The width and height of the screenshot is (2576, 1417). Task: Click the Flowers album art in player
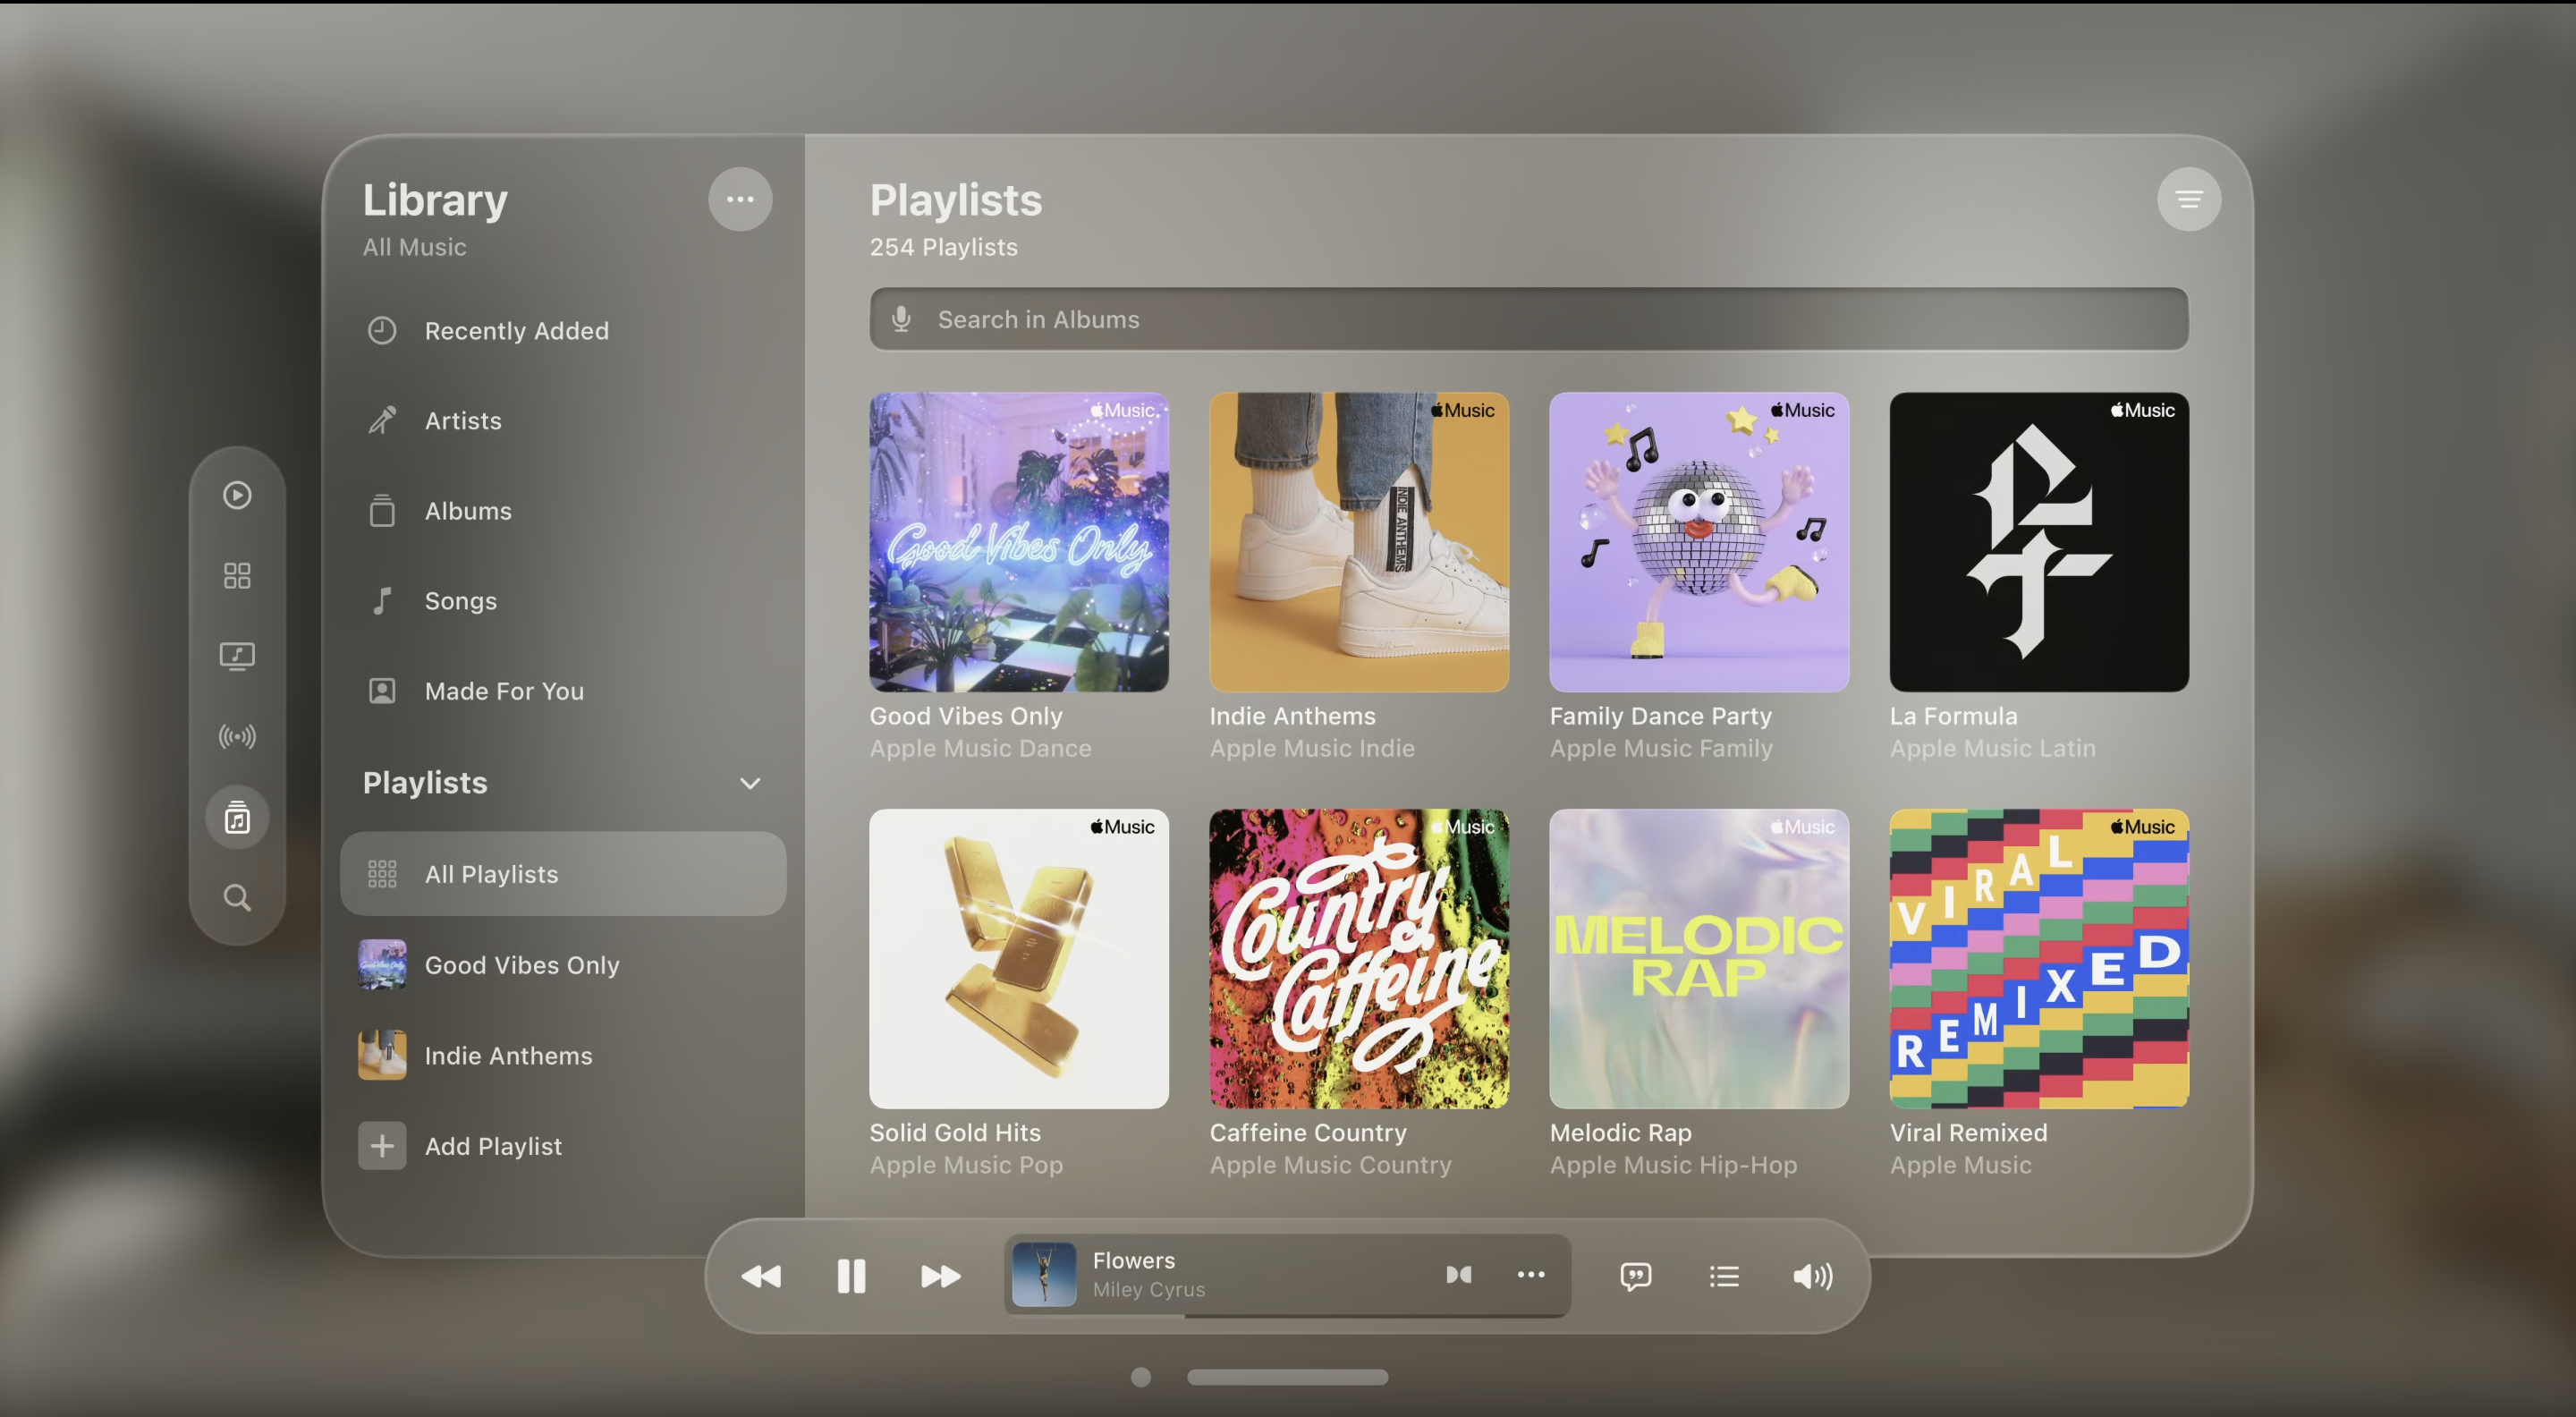1044,1274
